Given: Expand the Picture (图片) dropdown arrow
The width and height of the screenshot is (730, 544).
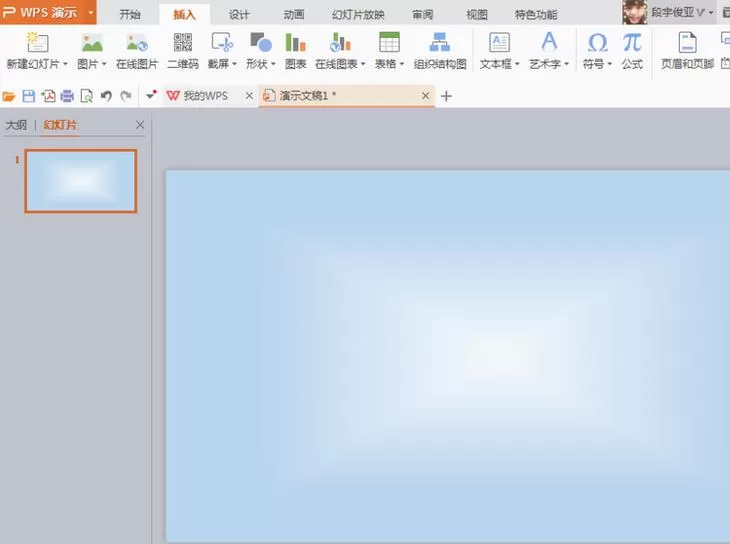Looking at the screenshot, I should pos(104,64).
